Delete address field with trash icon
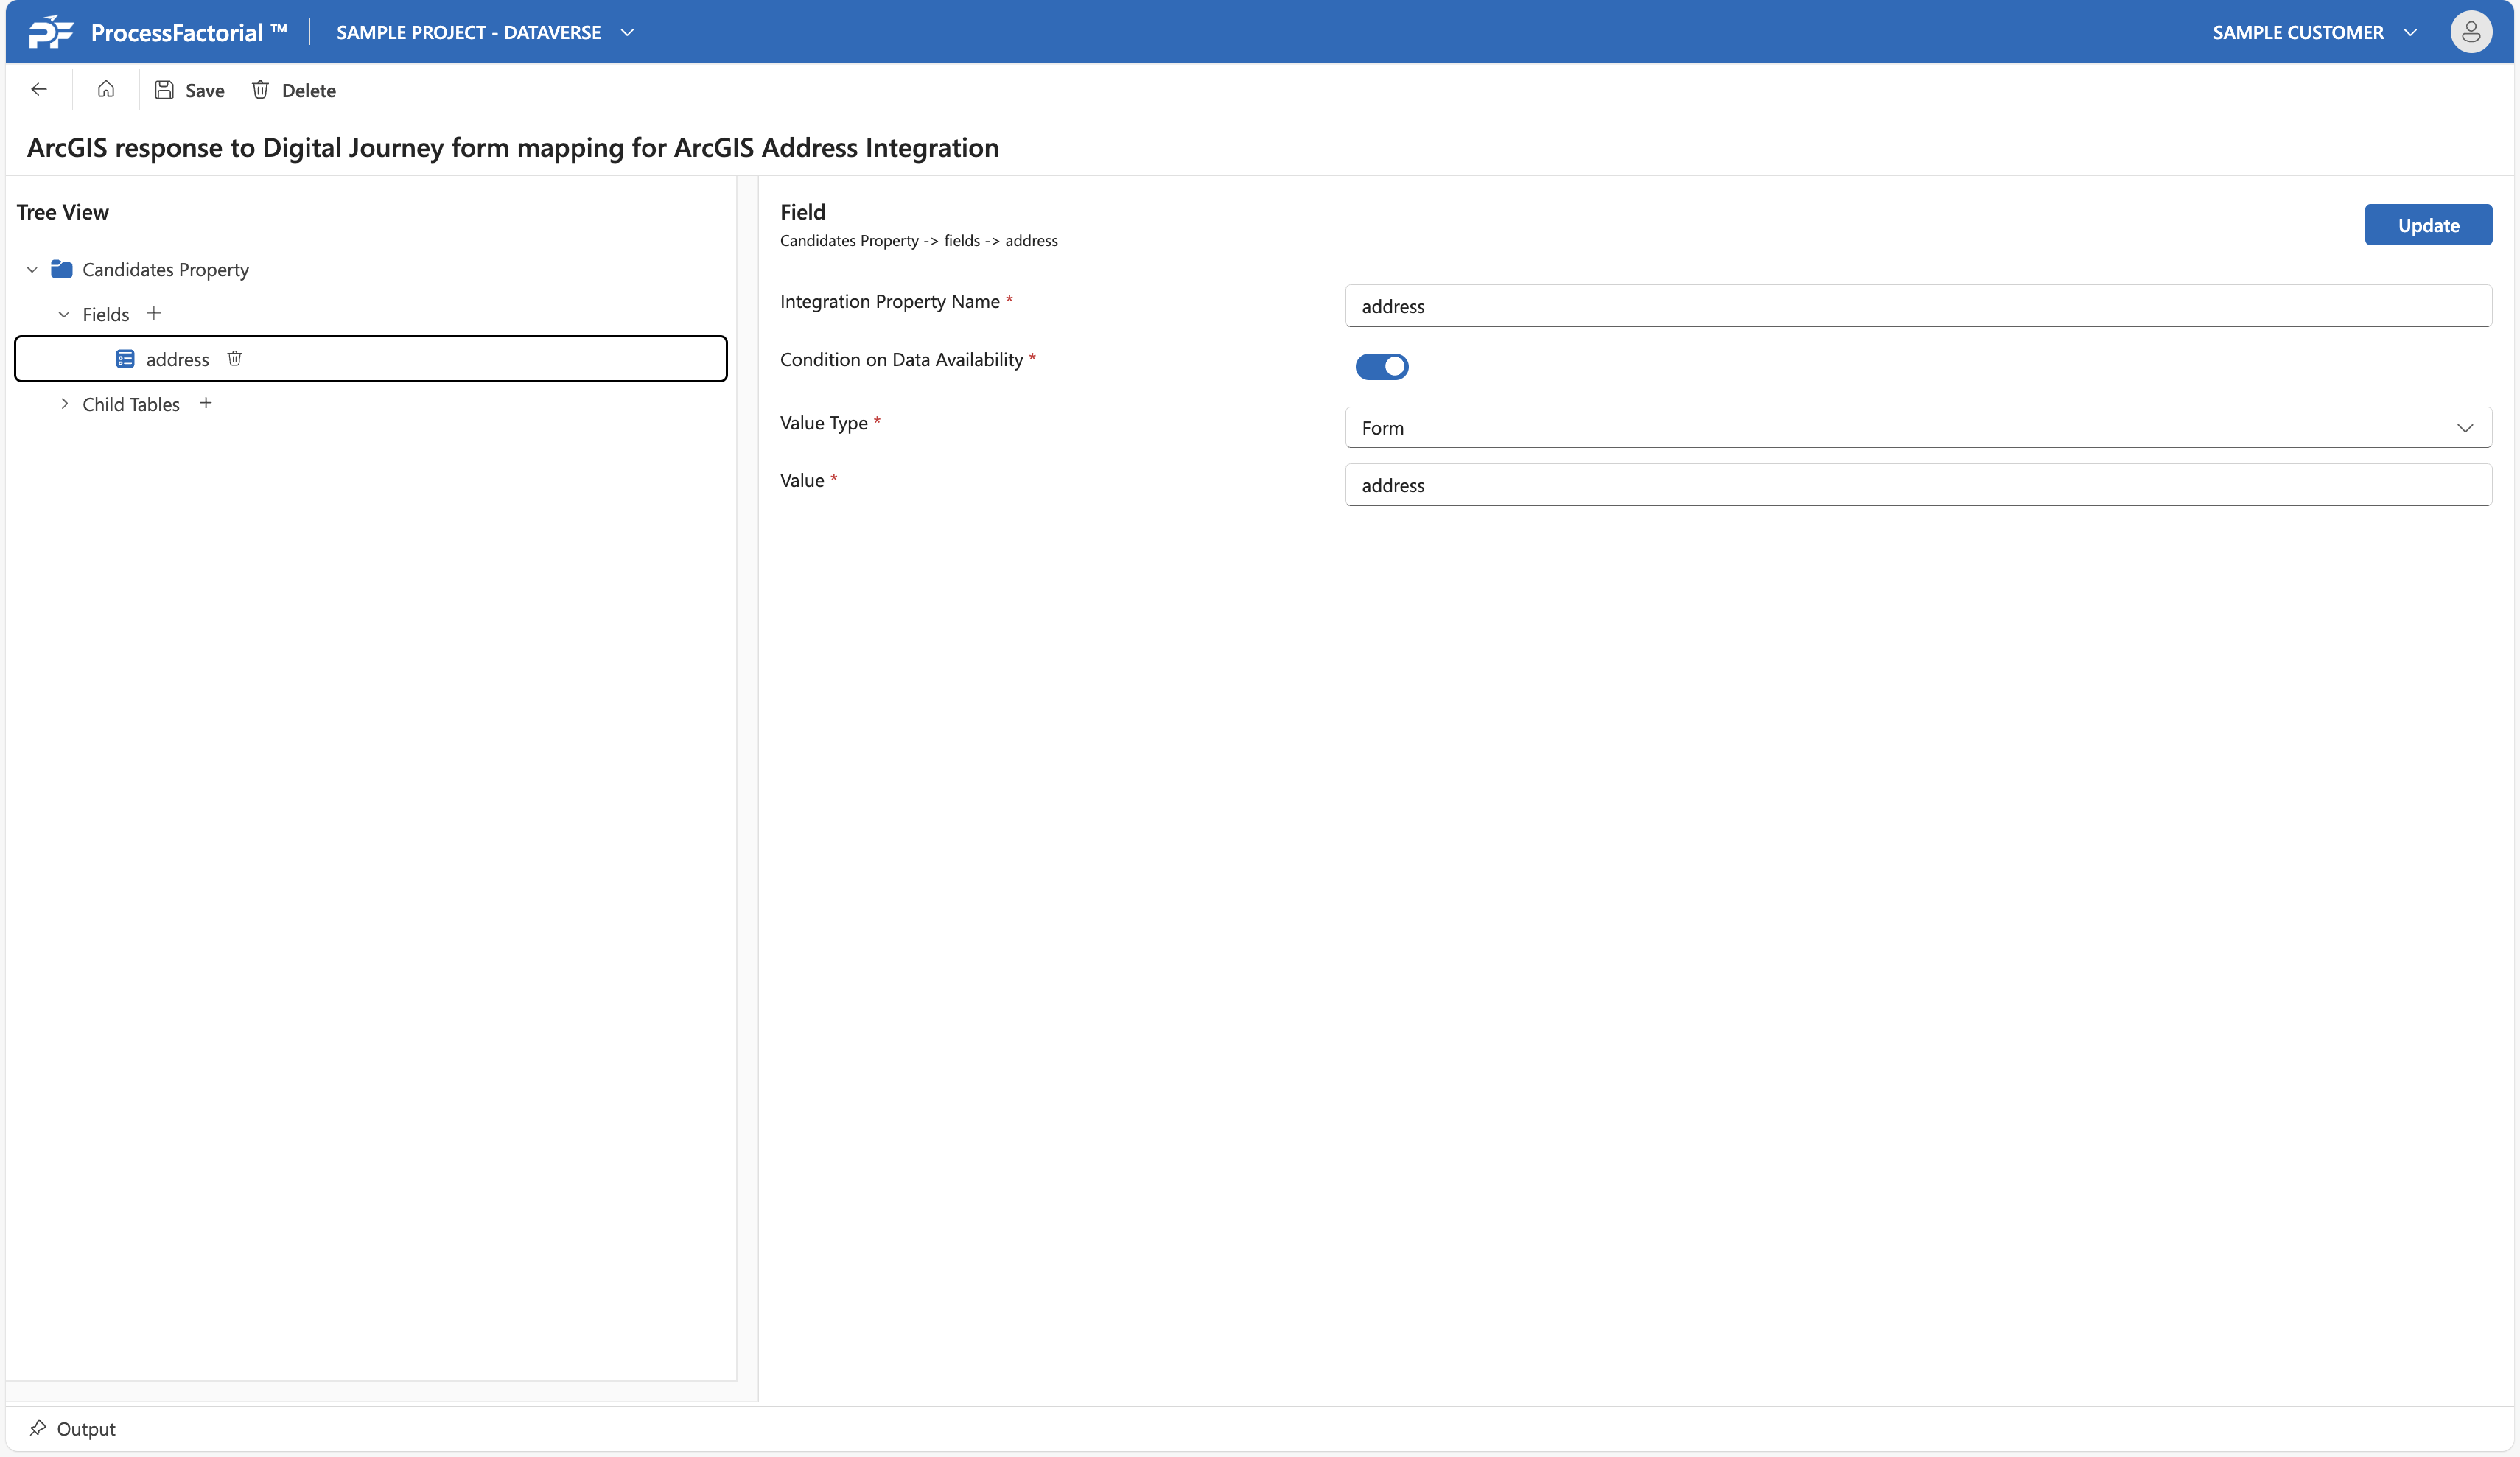 [235, 359]
